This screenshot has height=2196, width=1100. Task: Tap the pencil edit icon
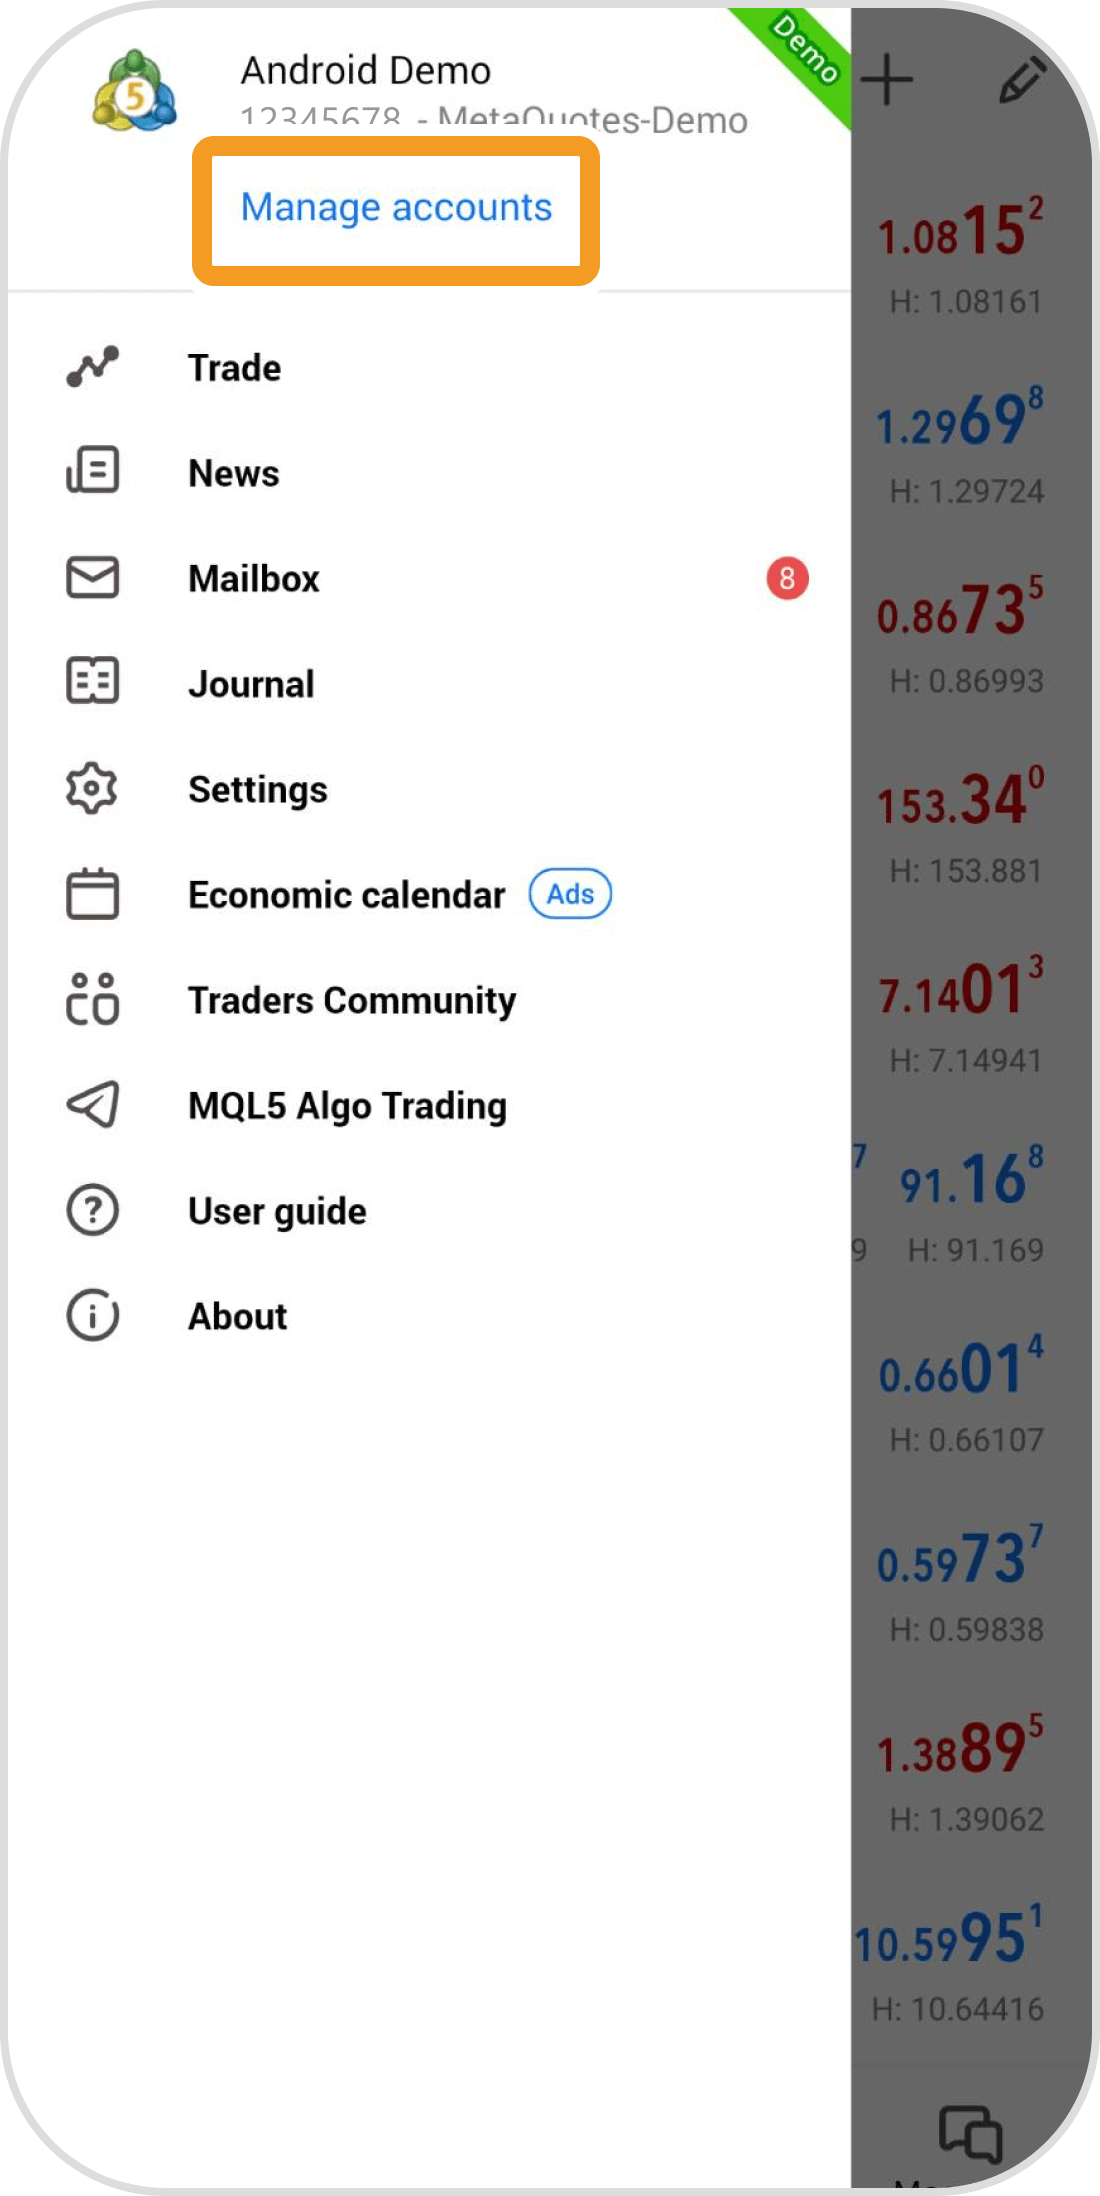(1021, 80)
